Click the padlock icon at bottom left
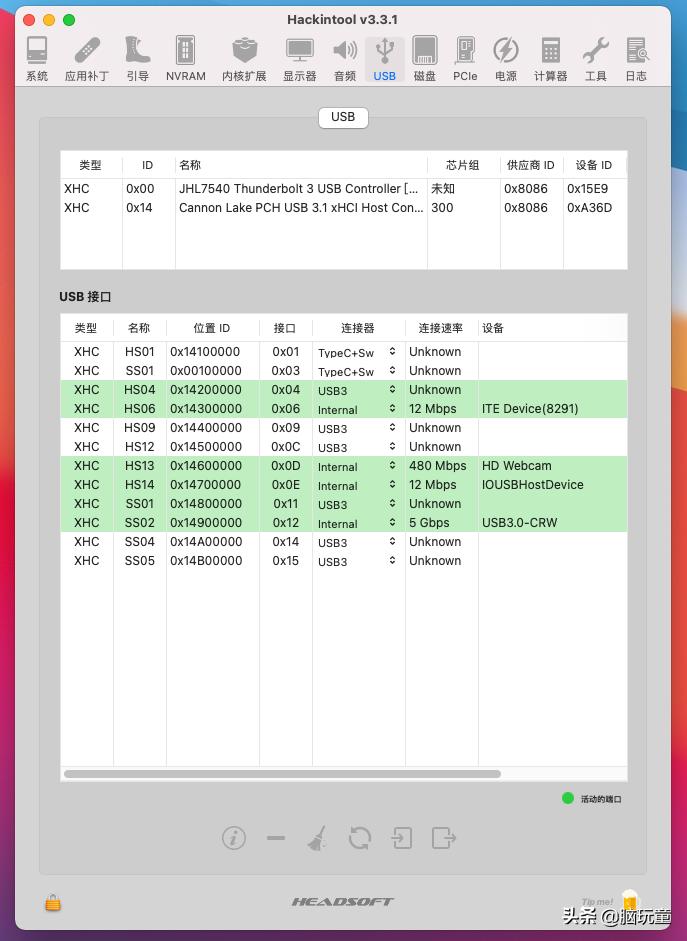The height and width of the screenshot is (941, 687). coord(53,902)
